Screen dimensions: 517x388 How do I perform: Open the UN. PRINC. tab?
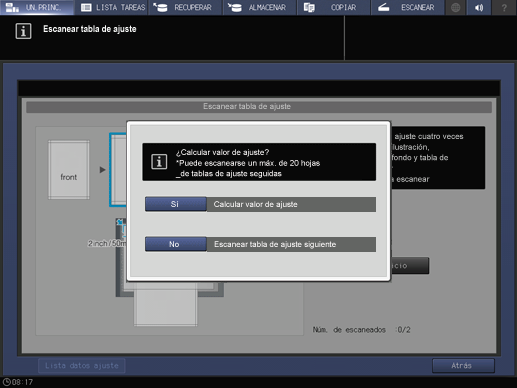pos(37,7)
